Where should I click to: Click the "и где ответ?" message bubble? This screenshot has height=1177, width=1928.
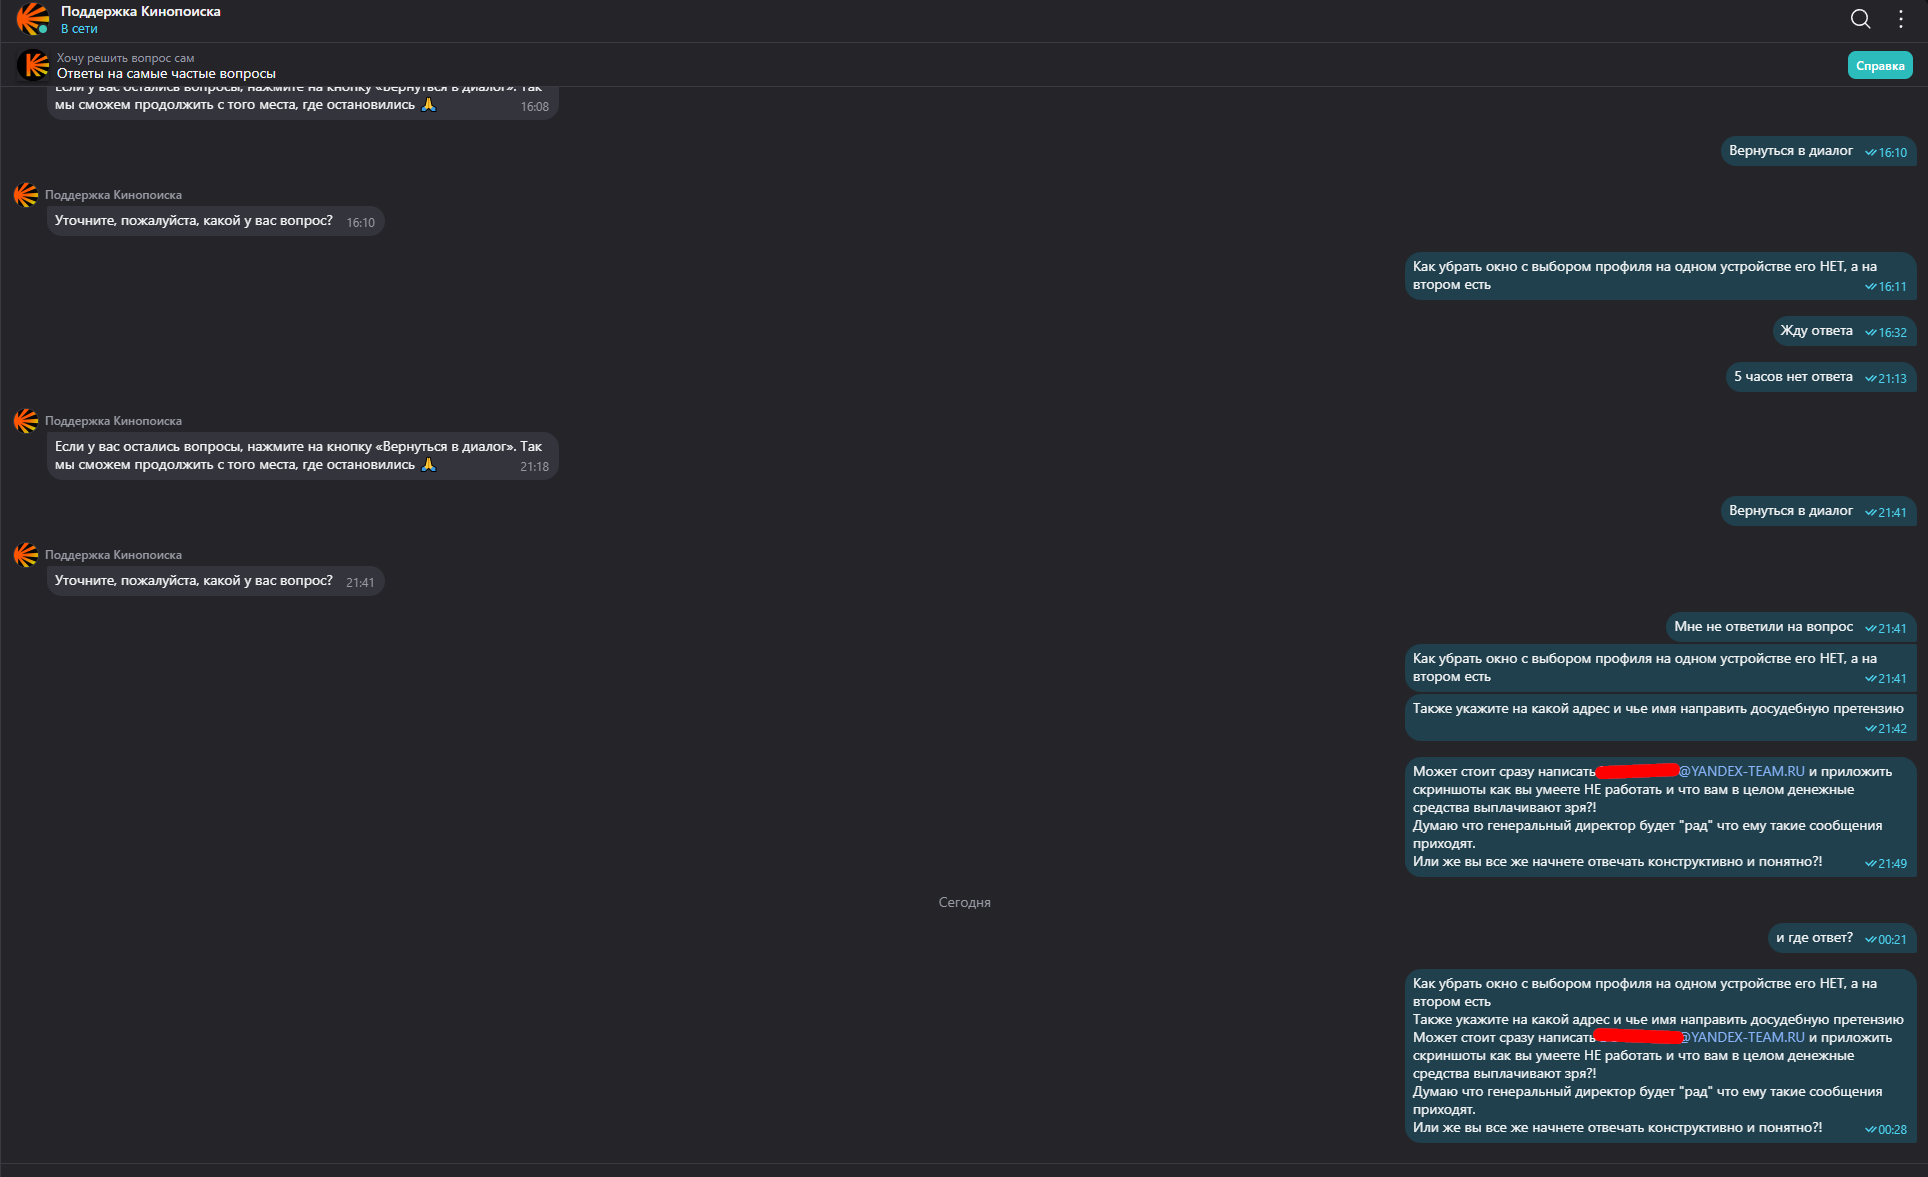[1813, 938]
